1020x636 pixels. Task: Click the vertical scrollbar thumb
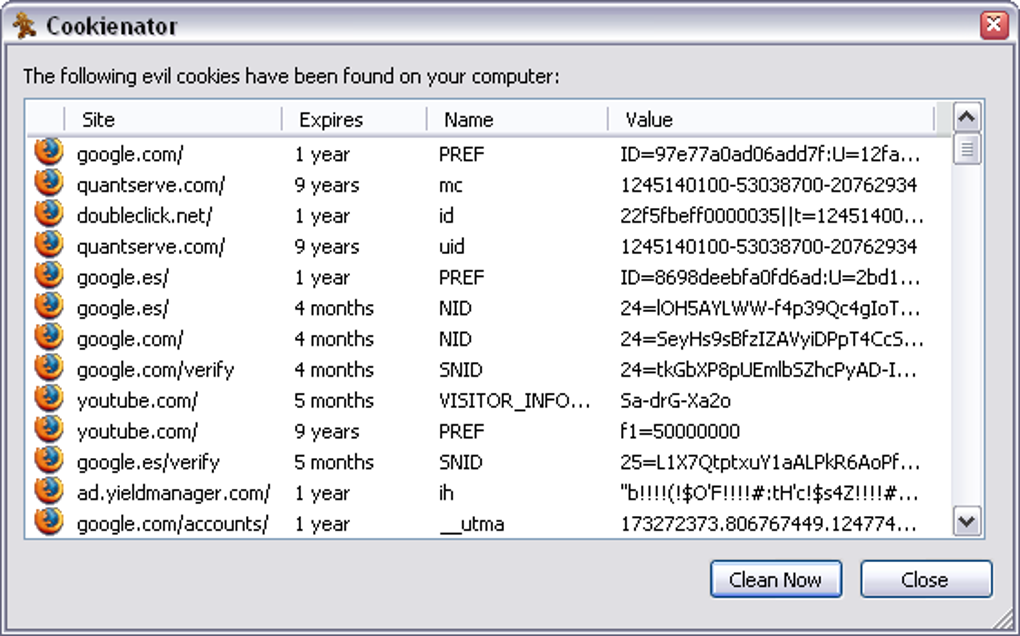click(x=967, y=149)
